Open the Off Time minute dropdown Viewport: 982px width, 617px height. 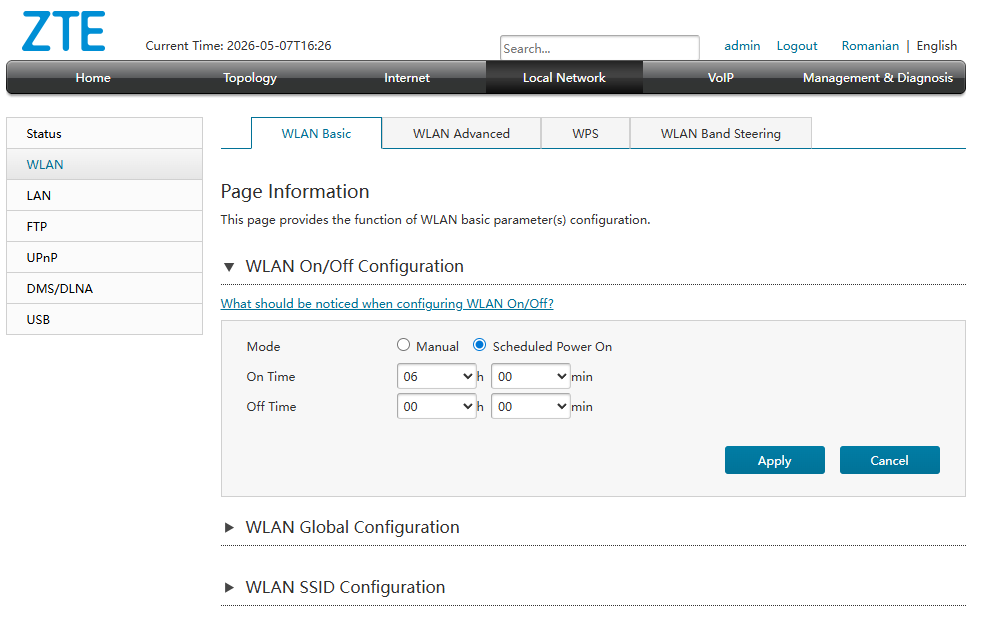click(x=530, y=407)
